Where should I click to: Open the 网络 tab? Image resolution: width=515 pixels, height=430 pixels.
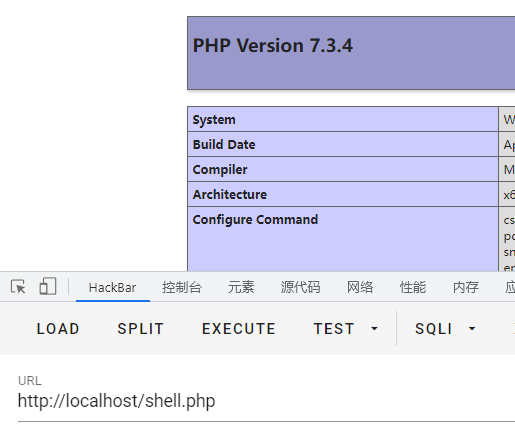pos(360,287)
